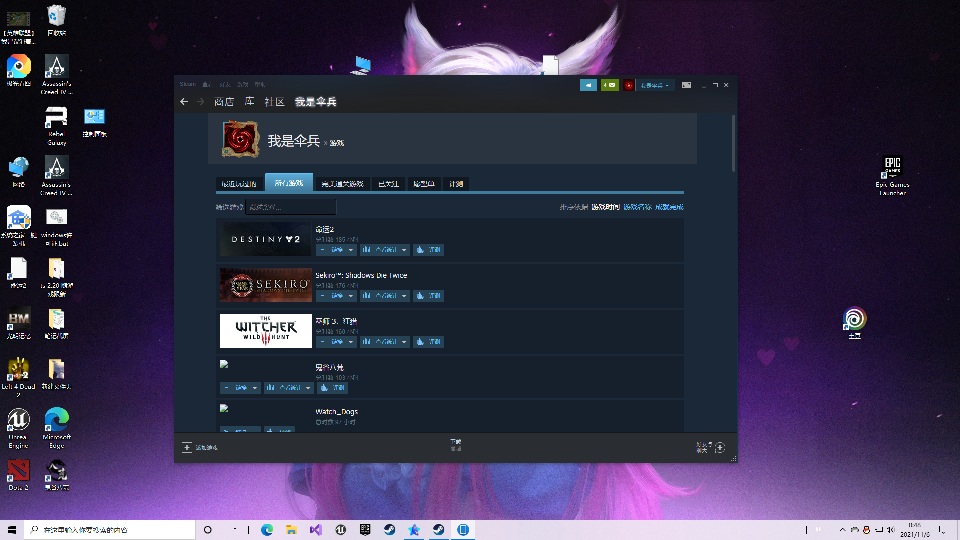
Task: Click the small red avatar in Steam title bar
Action: (629, 85)
